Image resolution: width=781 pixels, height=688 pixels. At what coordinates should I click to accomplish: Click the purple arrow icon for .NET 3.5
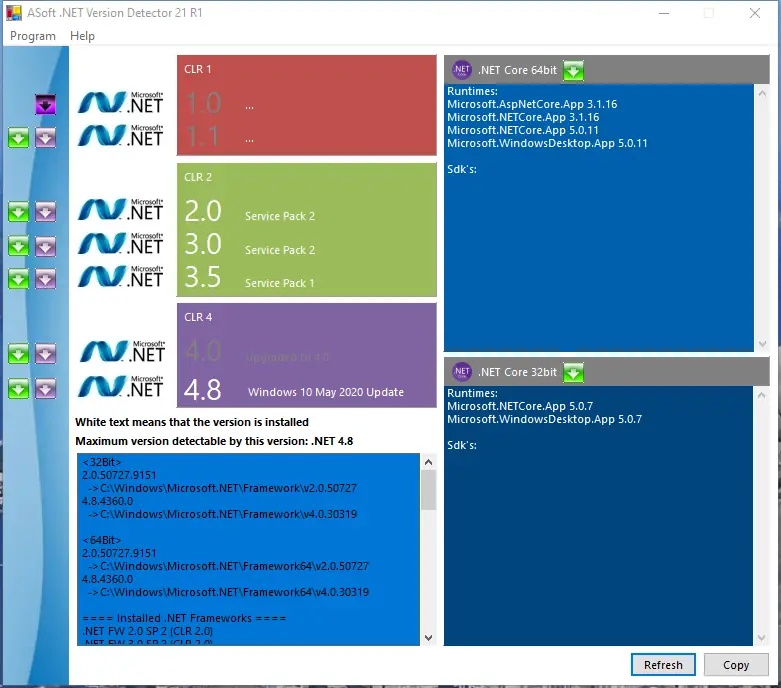point(45,278)
